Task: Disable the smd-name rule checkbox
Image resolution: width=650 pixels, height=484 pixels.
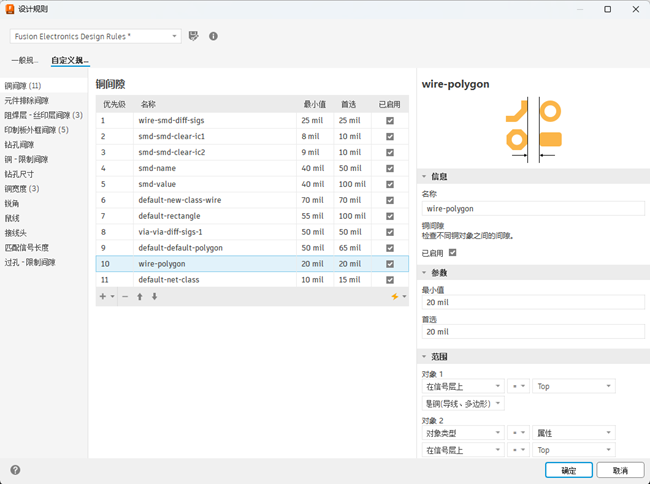Action: (x=390, y=168)
